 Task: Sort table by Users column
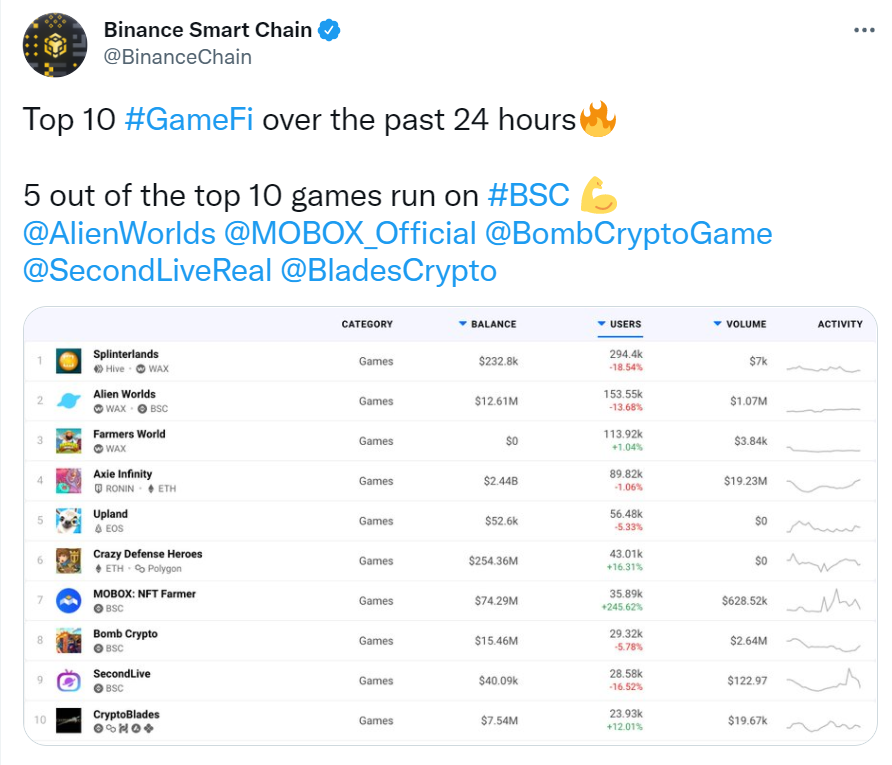point(620,324)
